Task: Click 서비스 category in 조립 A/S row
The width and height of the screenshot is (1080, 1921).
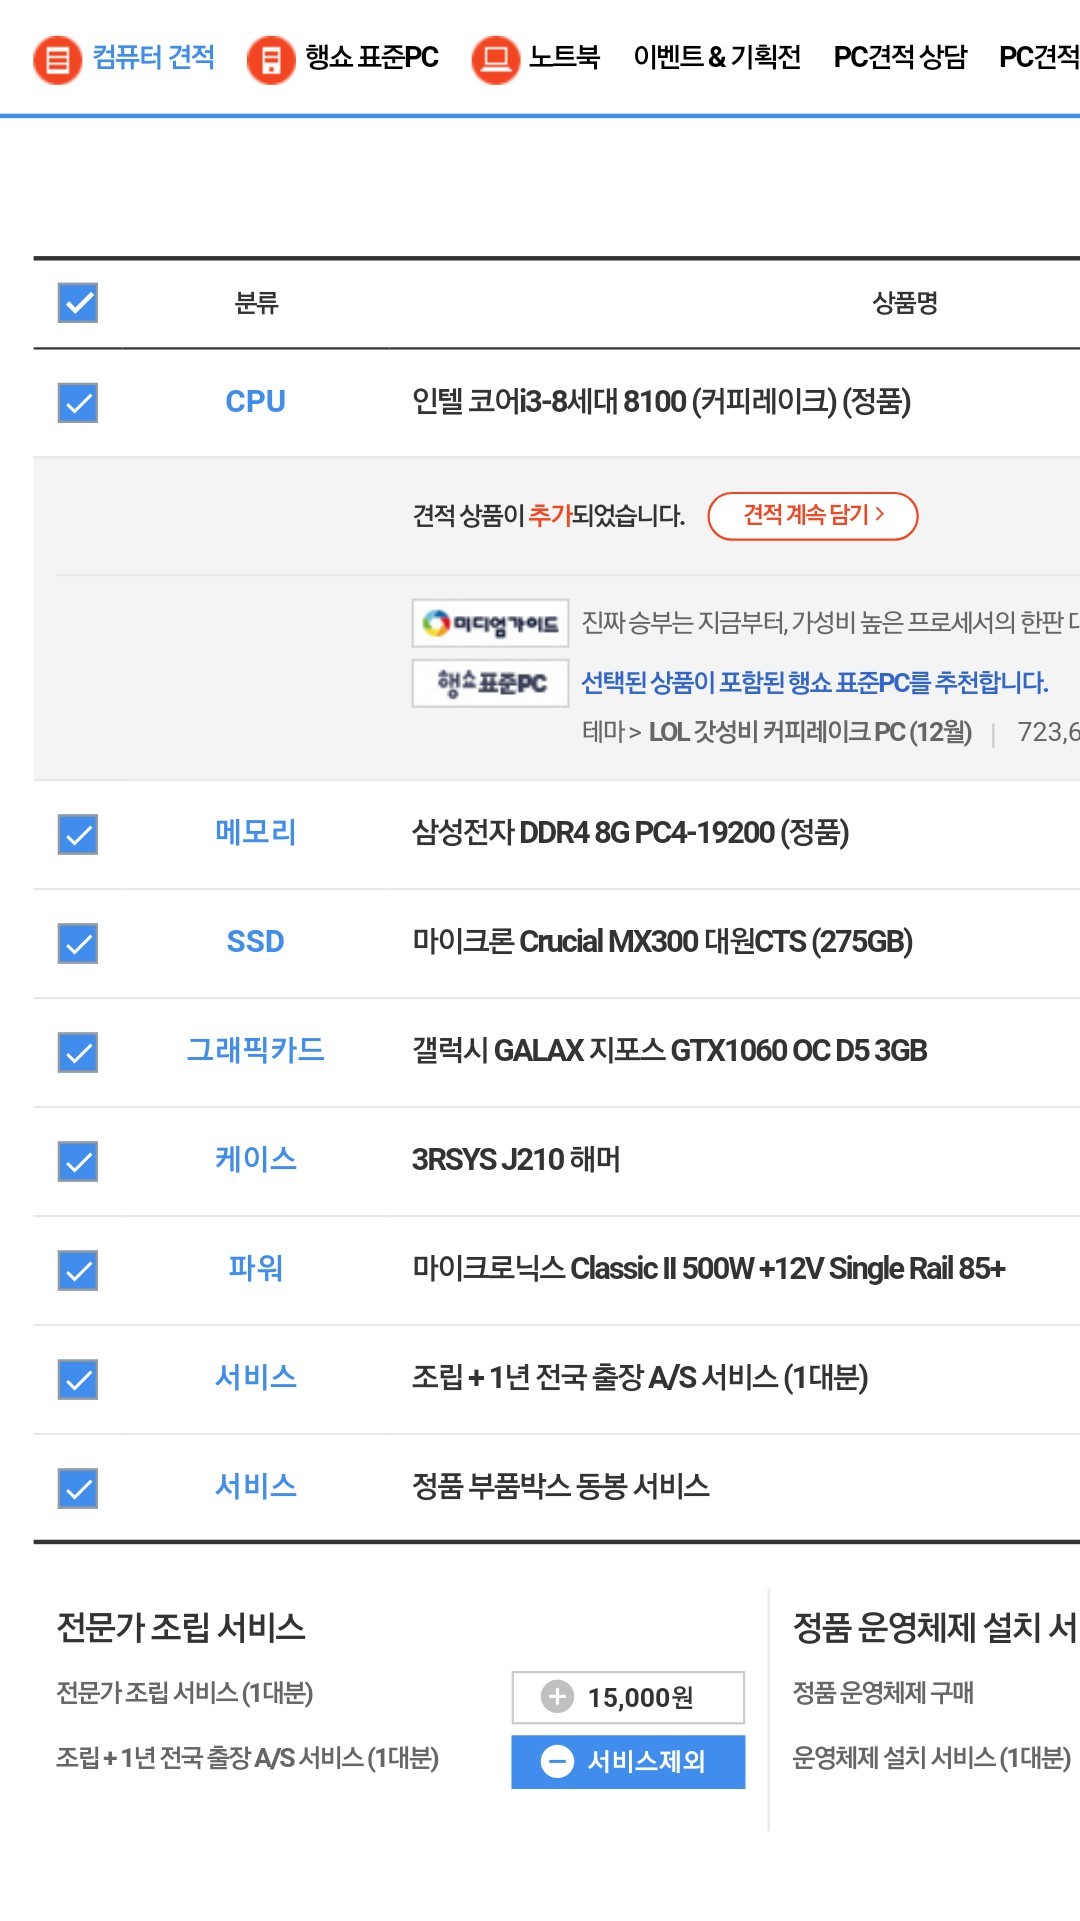Action: click(x=255, y=1377)
